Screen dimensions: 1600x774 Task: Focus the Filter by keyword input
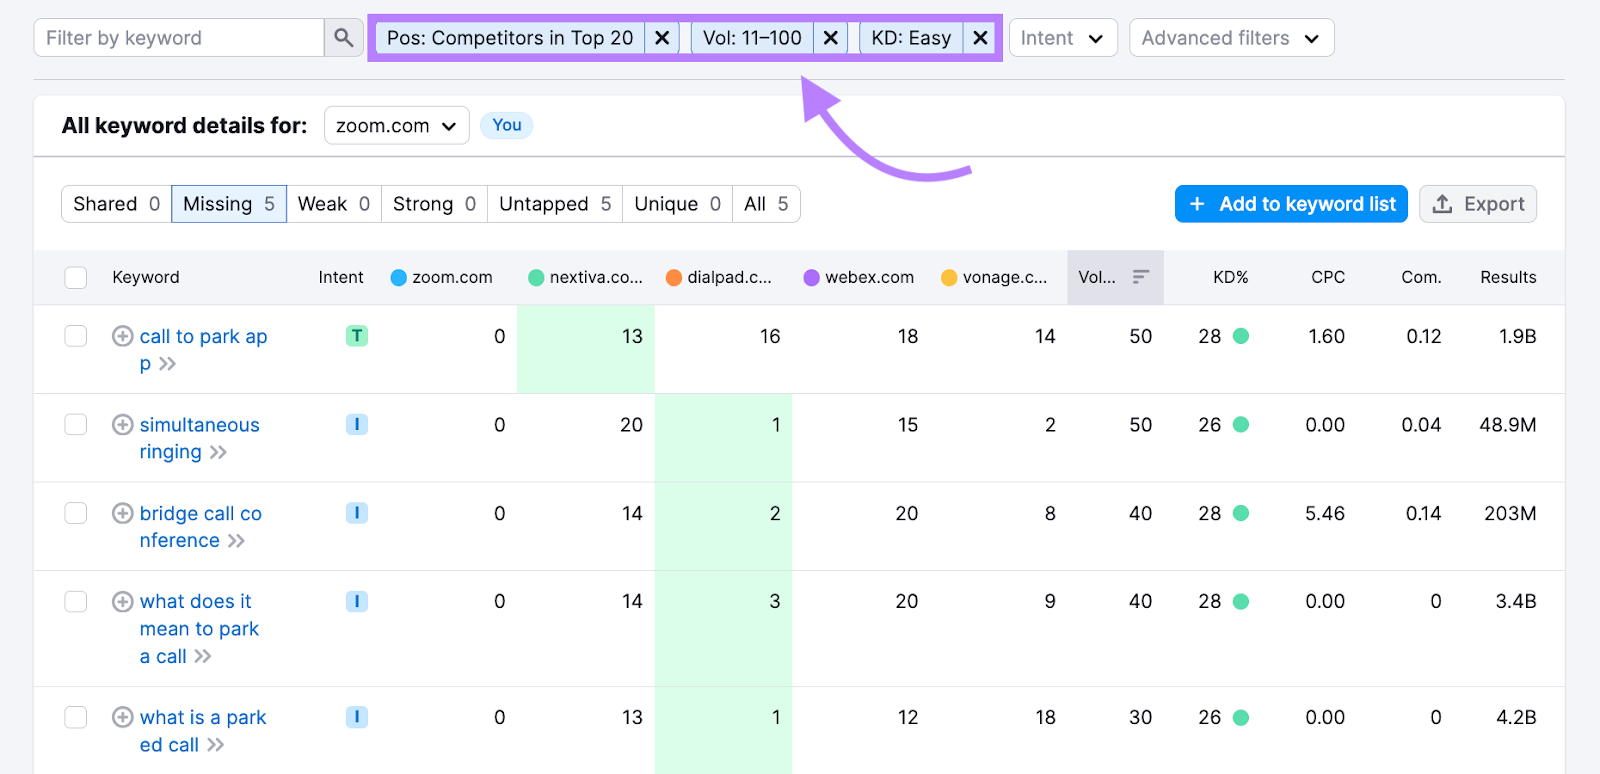point(179,38)
